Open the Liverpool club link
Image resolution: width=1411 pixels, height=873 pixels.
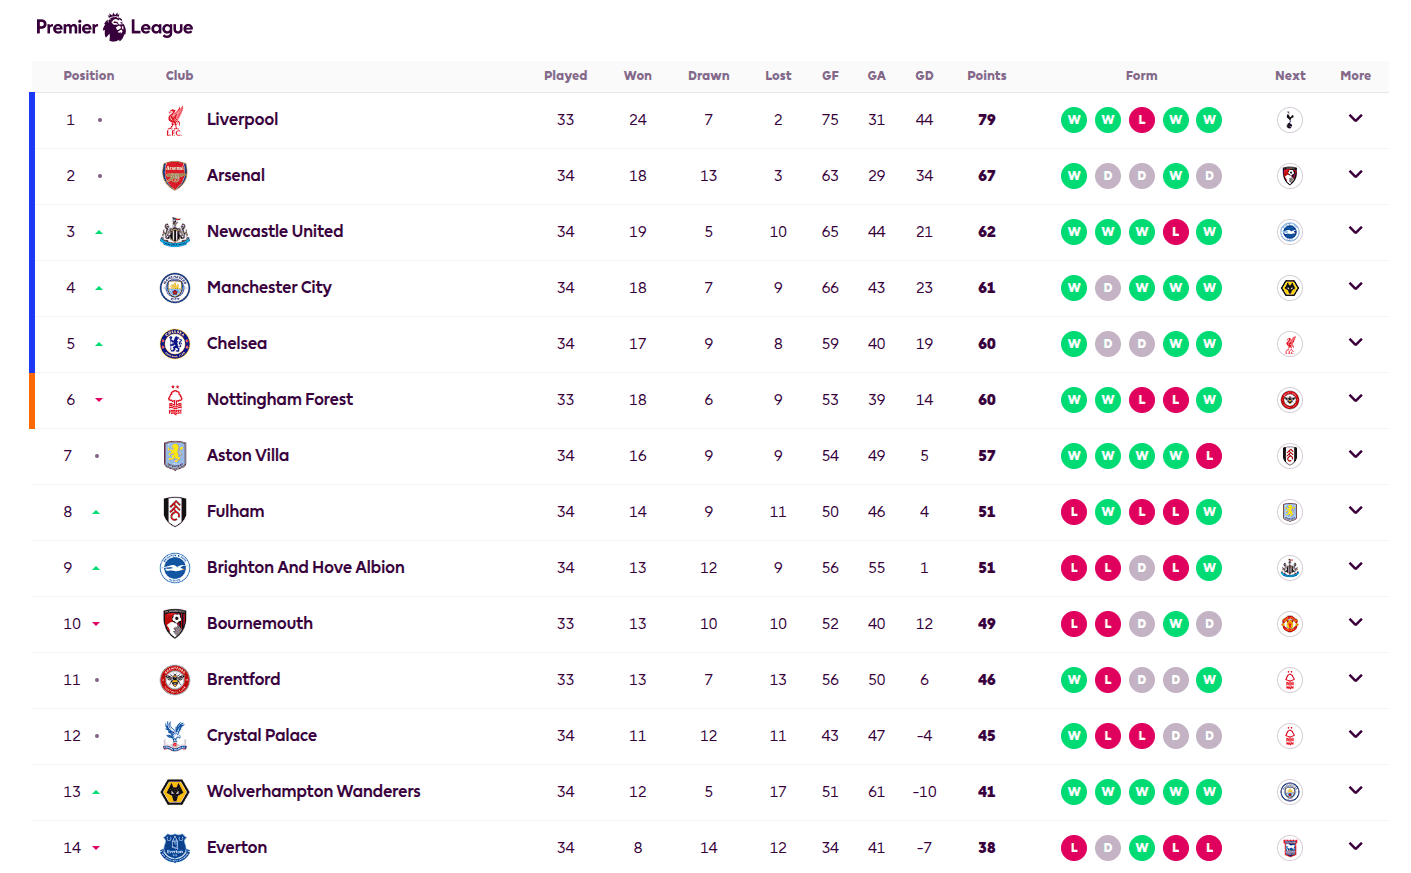click(x=242, y=119)
